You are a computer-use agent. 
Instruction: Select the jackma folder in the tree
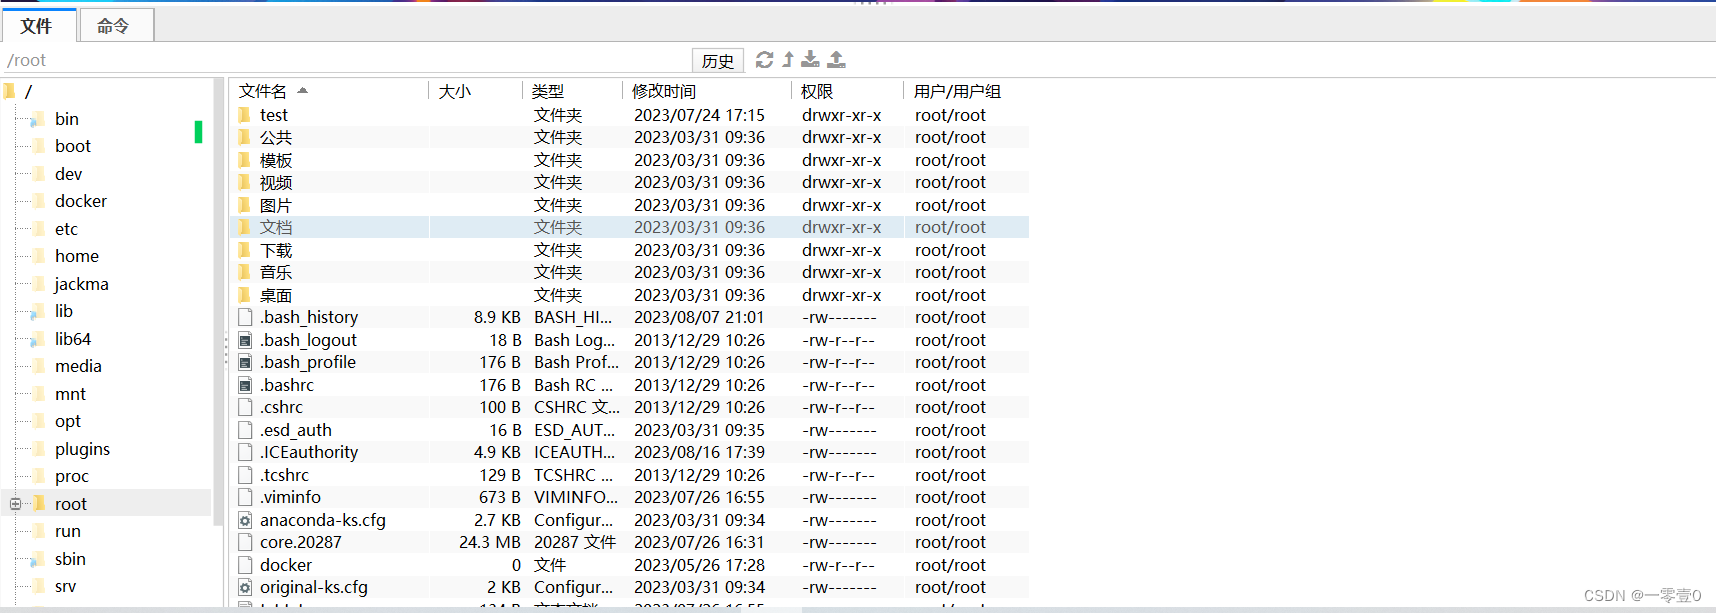tap(82, 284)
